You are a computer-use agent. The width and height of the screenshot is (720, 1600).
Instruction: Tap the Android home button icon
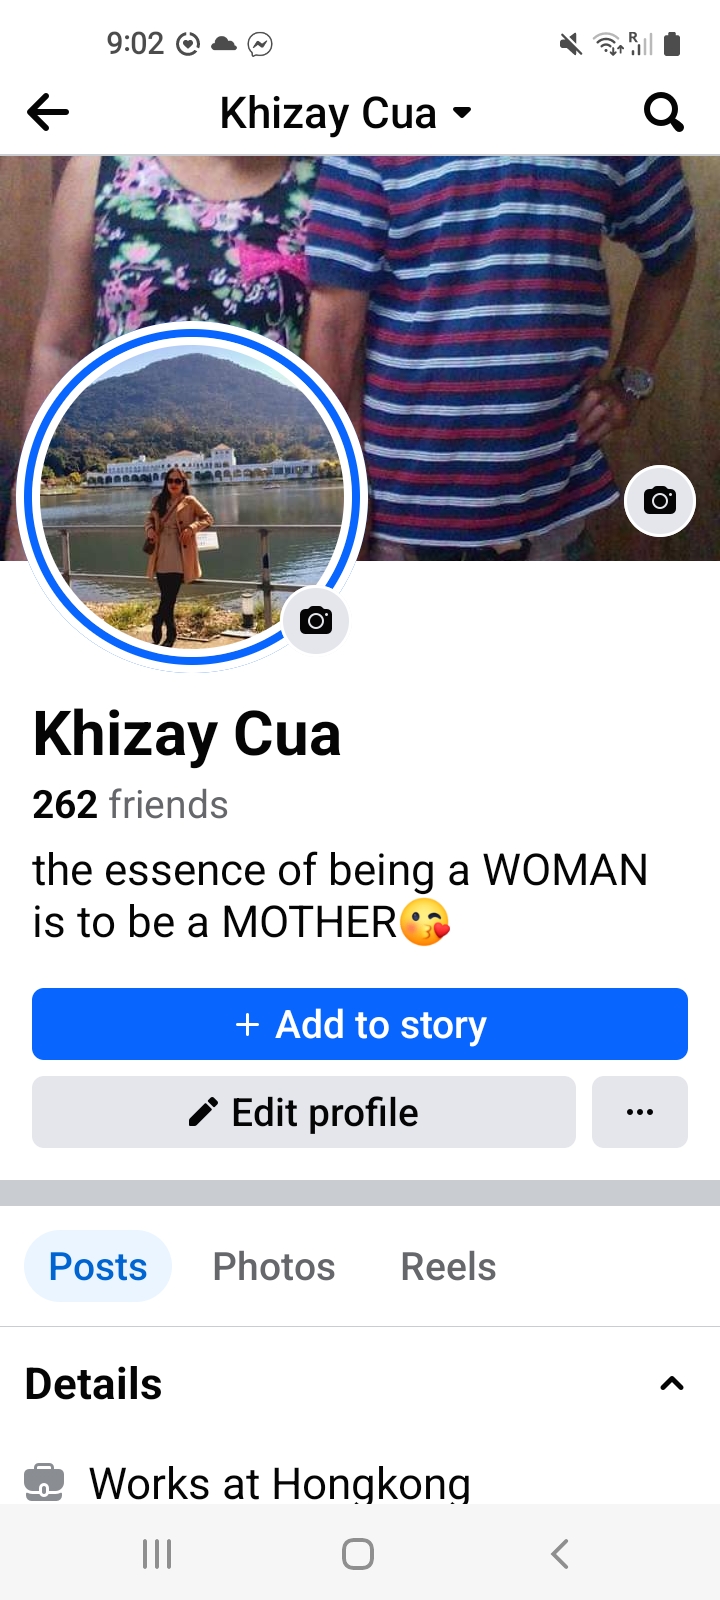[358, 1554]
